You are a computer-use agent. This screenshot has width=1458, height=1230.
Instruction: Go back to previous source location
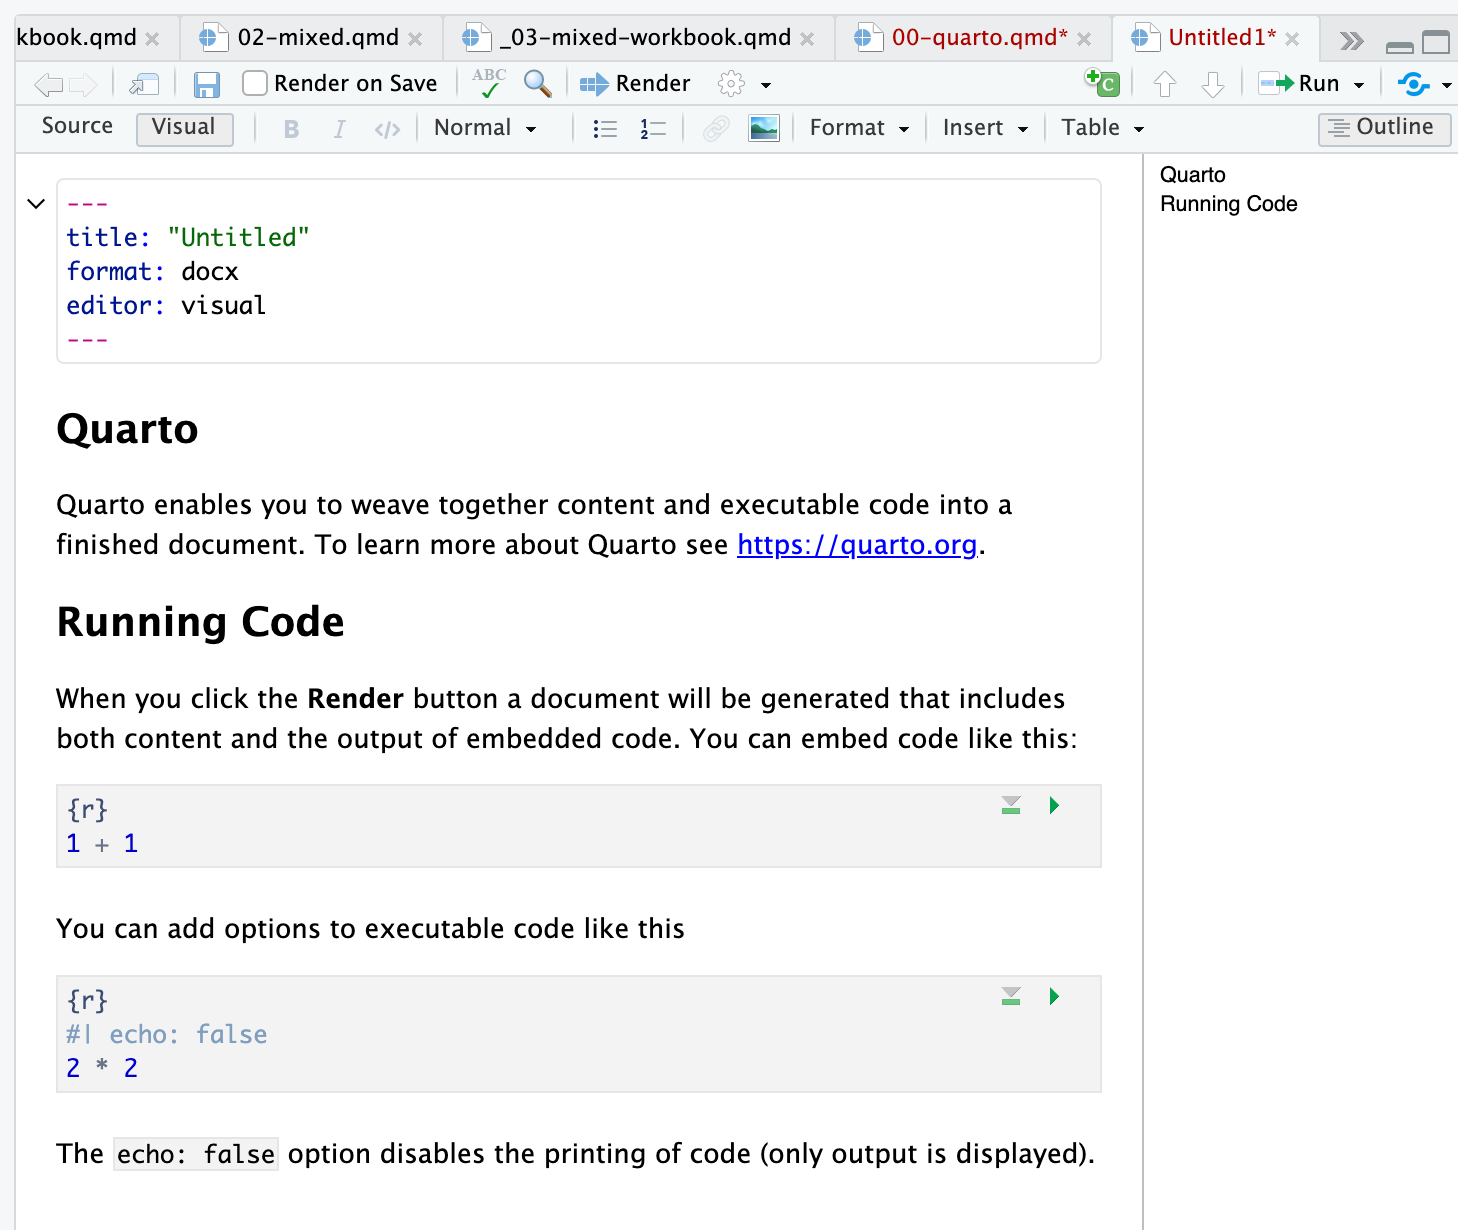coord(48,85)
